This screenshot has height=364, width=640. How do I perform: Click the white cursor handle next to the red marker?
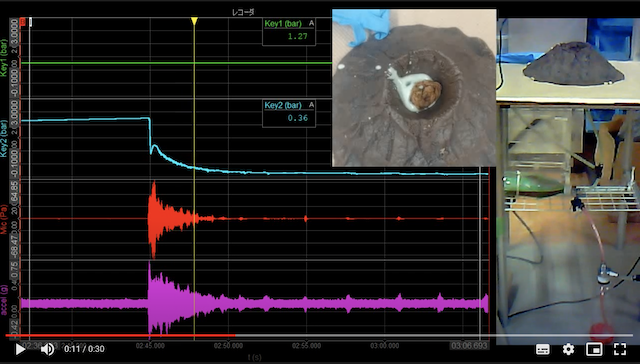pos(30,22)
